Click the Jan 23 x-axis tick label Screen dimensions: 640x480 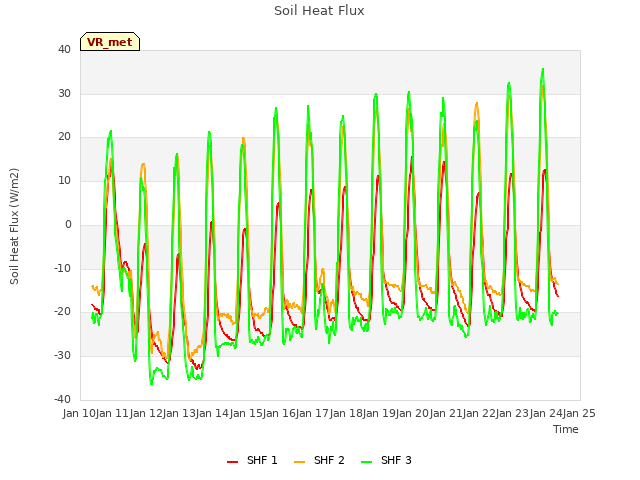click(x=513, y=413)
